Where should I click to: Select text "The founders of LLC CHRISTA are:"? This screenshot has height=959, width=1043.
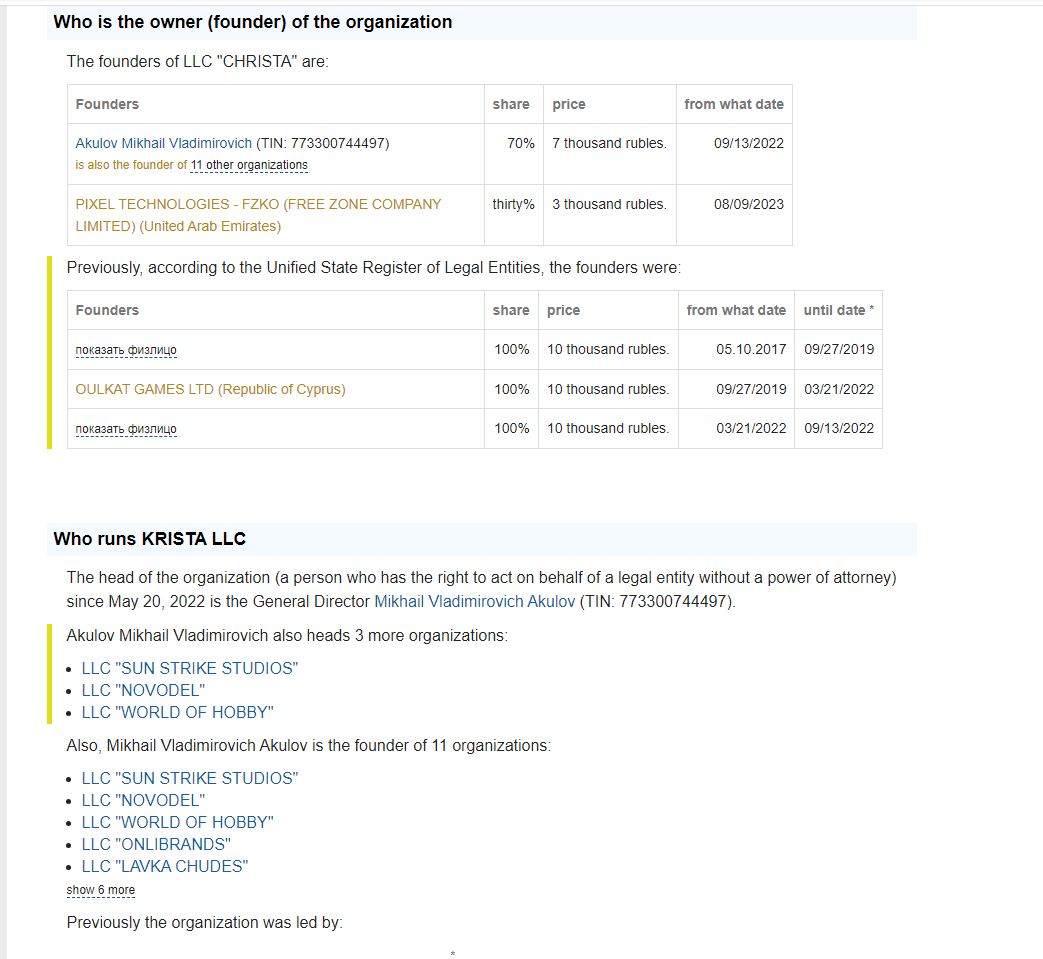point(198,61)
